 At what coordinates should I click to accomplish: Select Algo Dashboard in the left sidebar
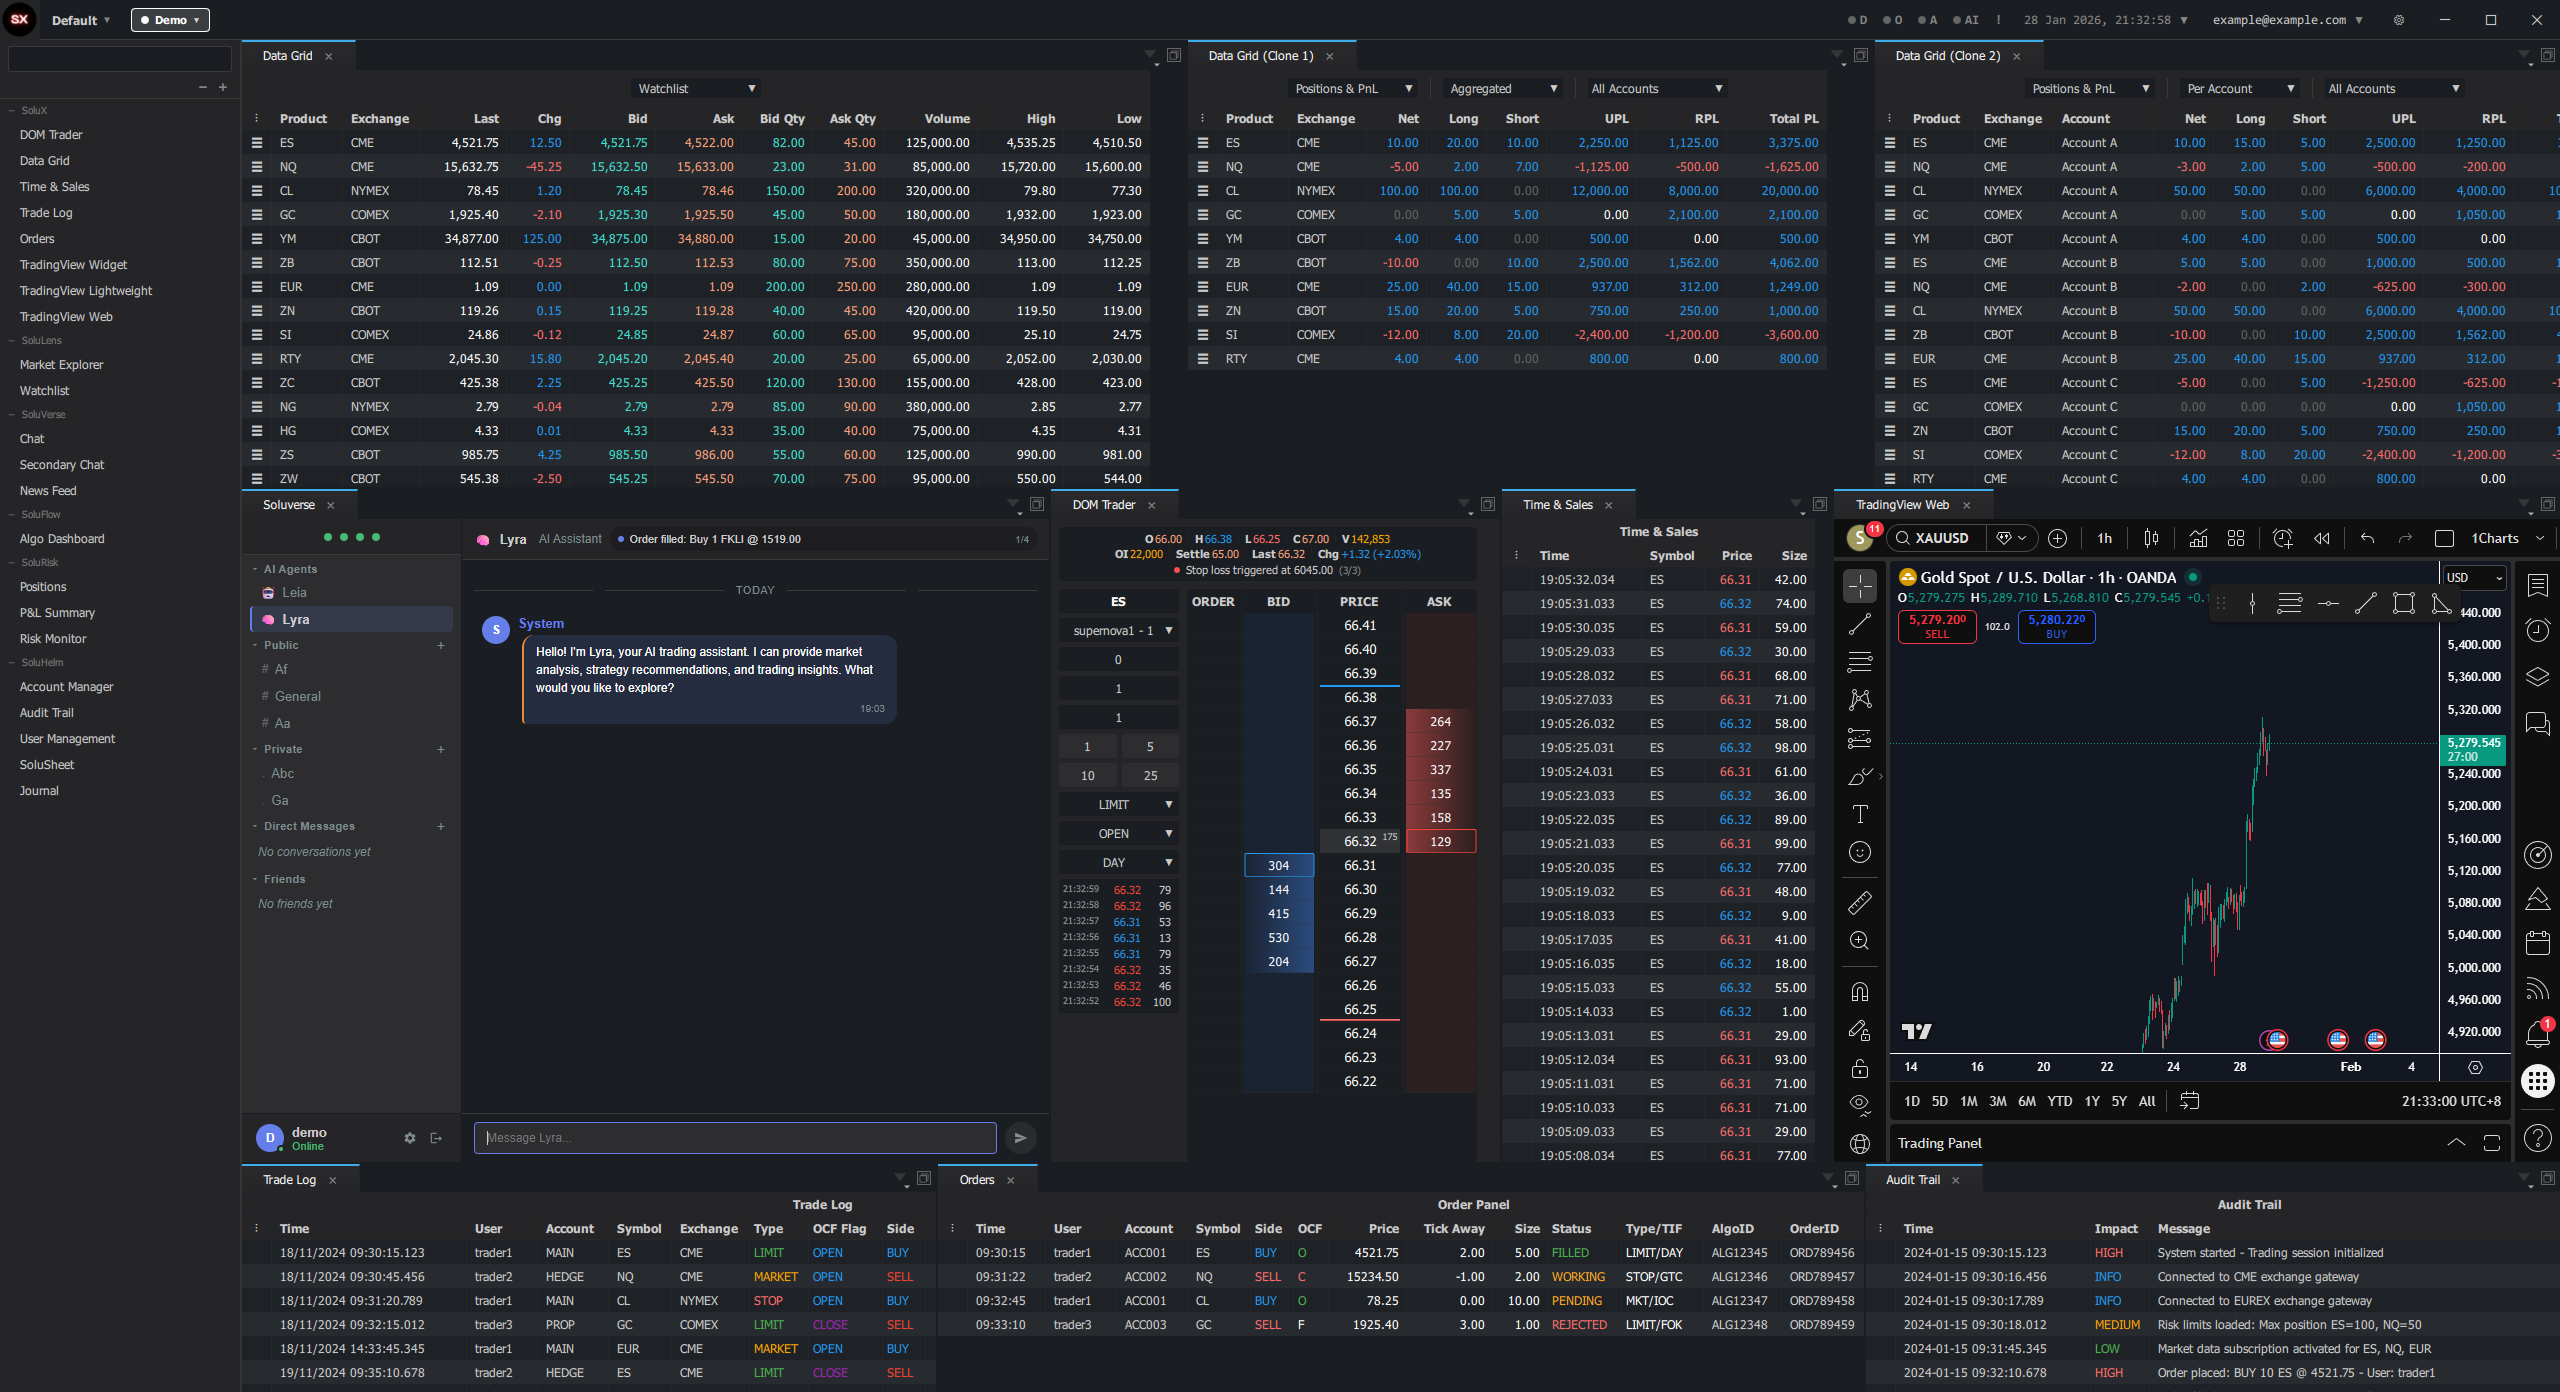coord(62,538)
